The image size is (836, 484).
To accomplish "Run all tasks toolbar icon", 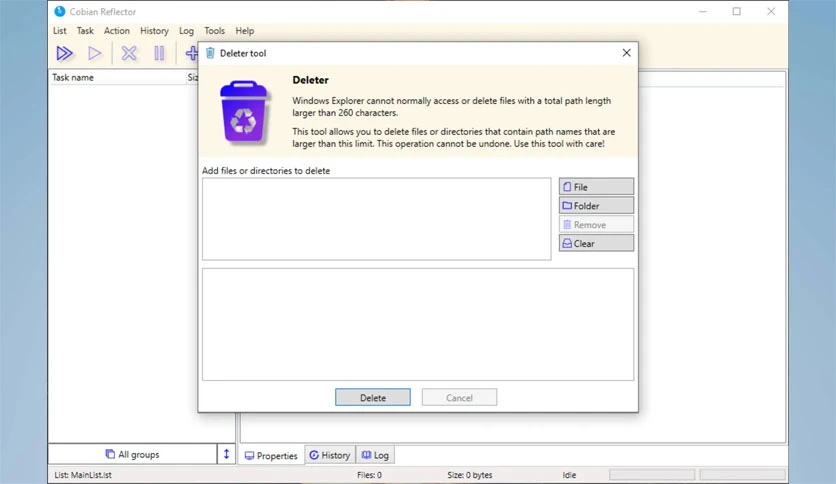I will [65, 53].
